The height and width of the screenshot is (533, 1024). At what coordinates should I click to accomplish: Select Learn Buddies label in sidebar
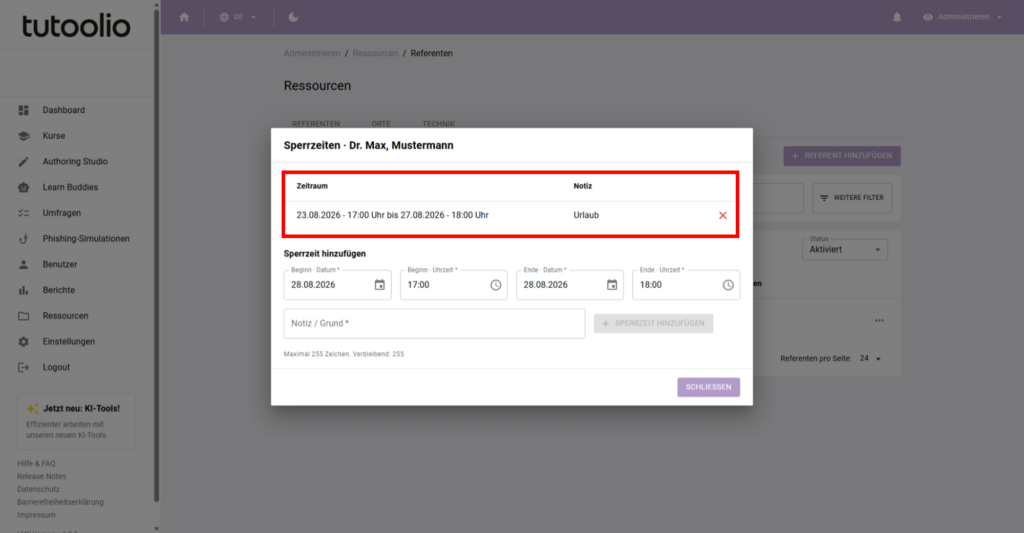coord(70,187)
